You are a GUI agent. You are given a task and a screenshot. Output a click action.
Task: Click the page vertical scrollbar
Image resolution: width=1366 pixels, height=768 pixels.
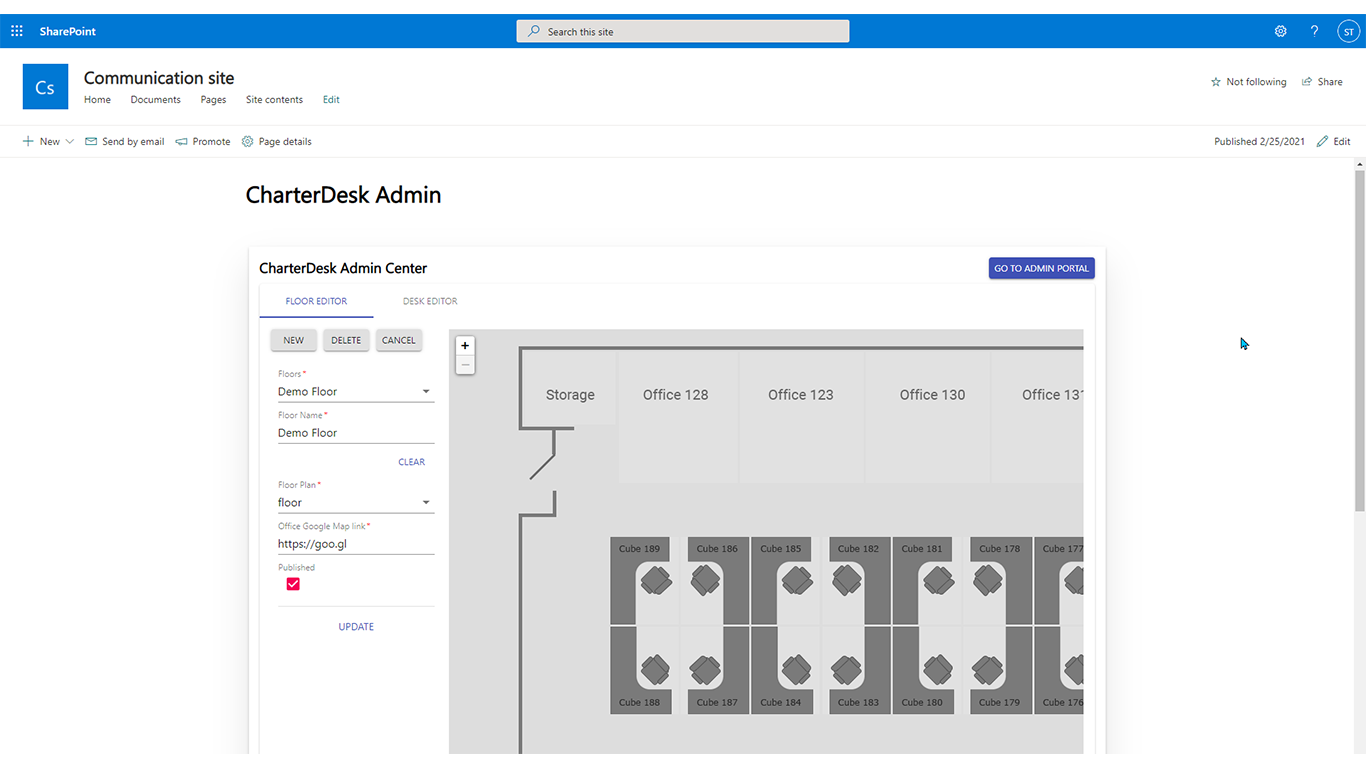tap(1359, 340)
